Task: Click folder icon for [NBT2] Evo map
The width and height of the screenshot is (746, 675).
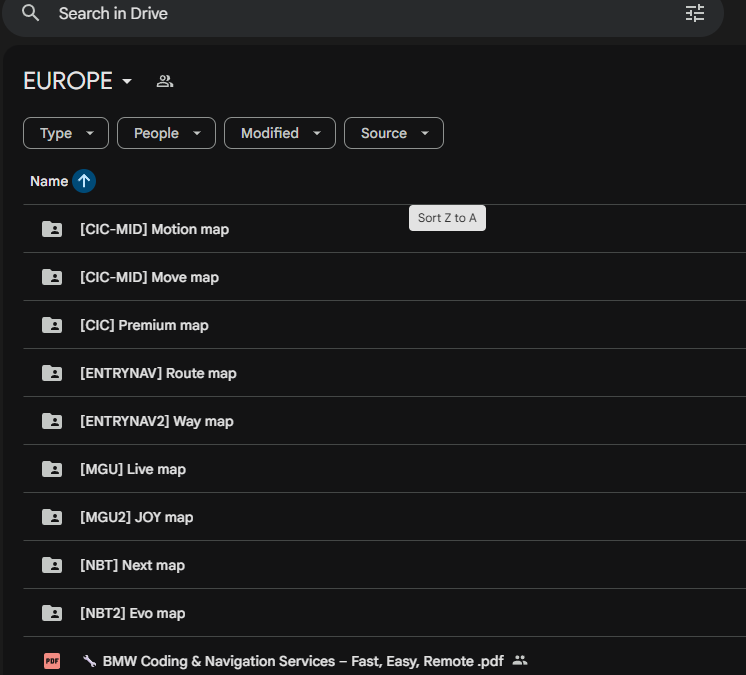Action: pyautogui.click(x=52, y=613)
